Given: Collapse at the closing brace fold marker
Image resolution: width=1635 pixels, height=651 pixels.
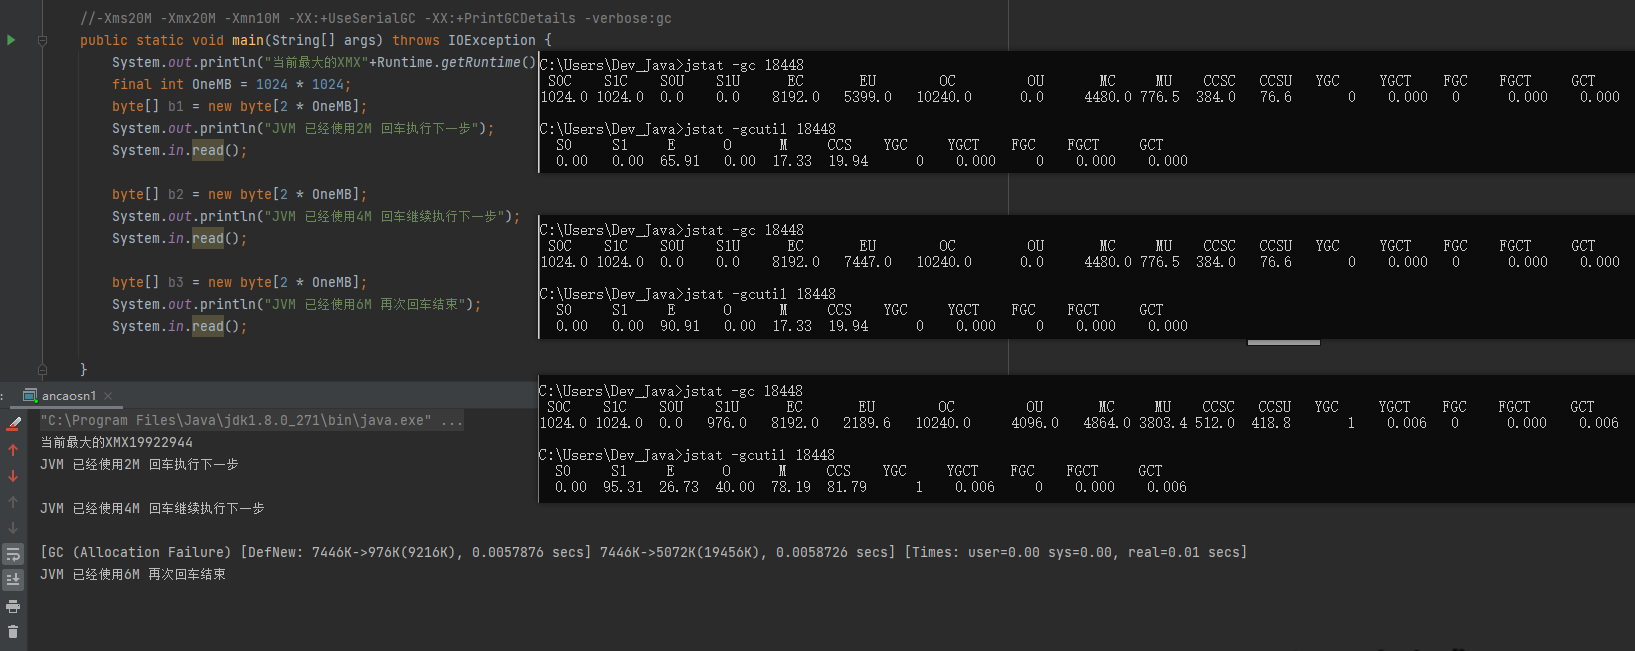Looking at the screenshot, I should click(42, 369).
